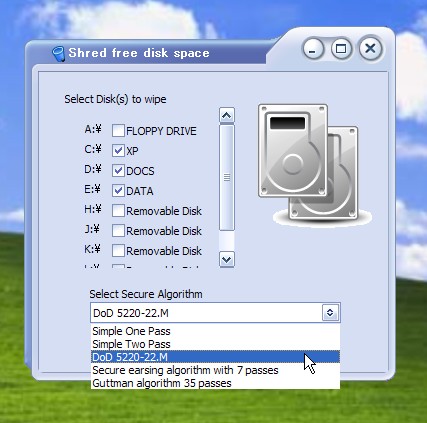This screenshot has width=427, height=423.
Task: Click the FLOPPY DRIVE label
Action: click(161, 131)
